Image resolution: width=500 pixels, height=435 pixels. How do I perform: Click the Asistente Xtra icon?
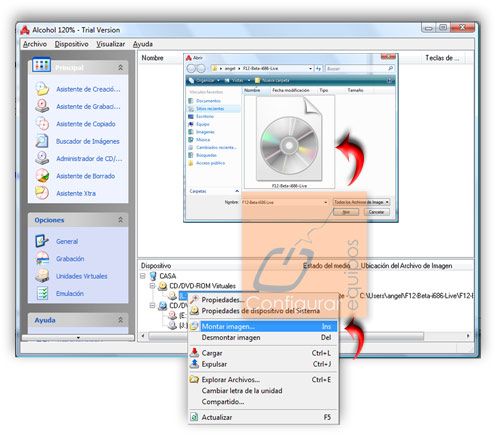point(42,193)
